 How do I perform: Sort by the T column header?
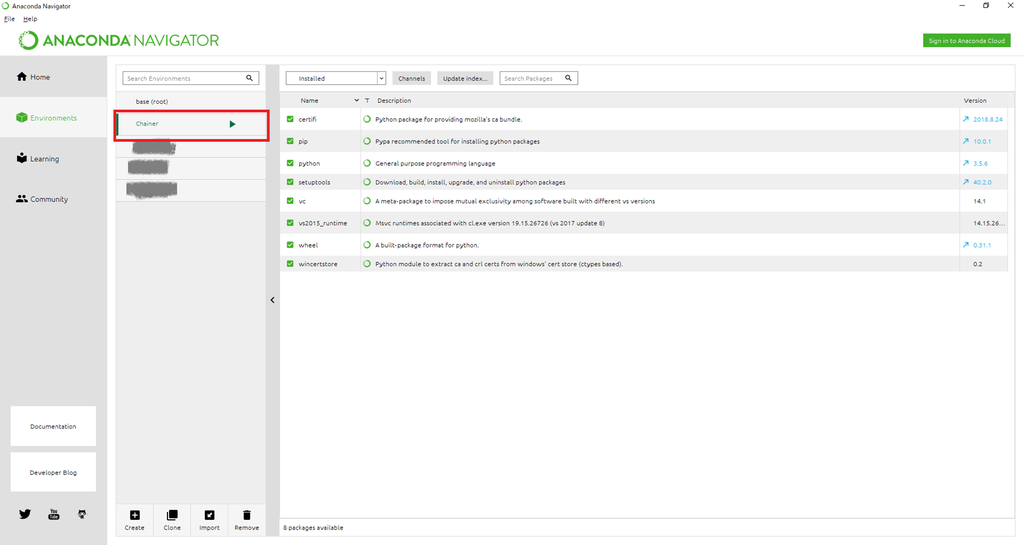[x=367, y=101]
